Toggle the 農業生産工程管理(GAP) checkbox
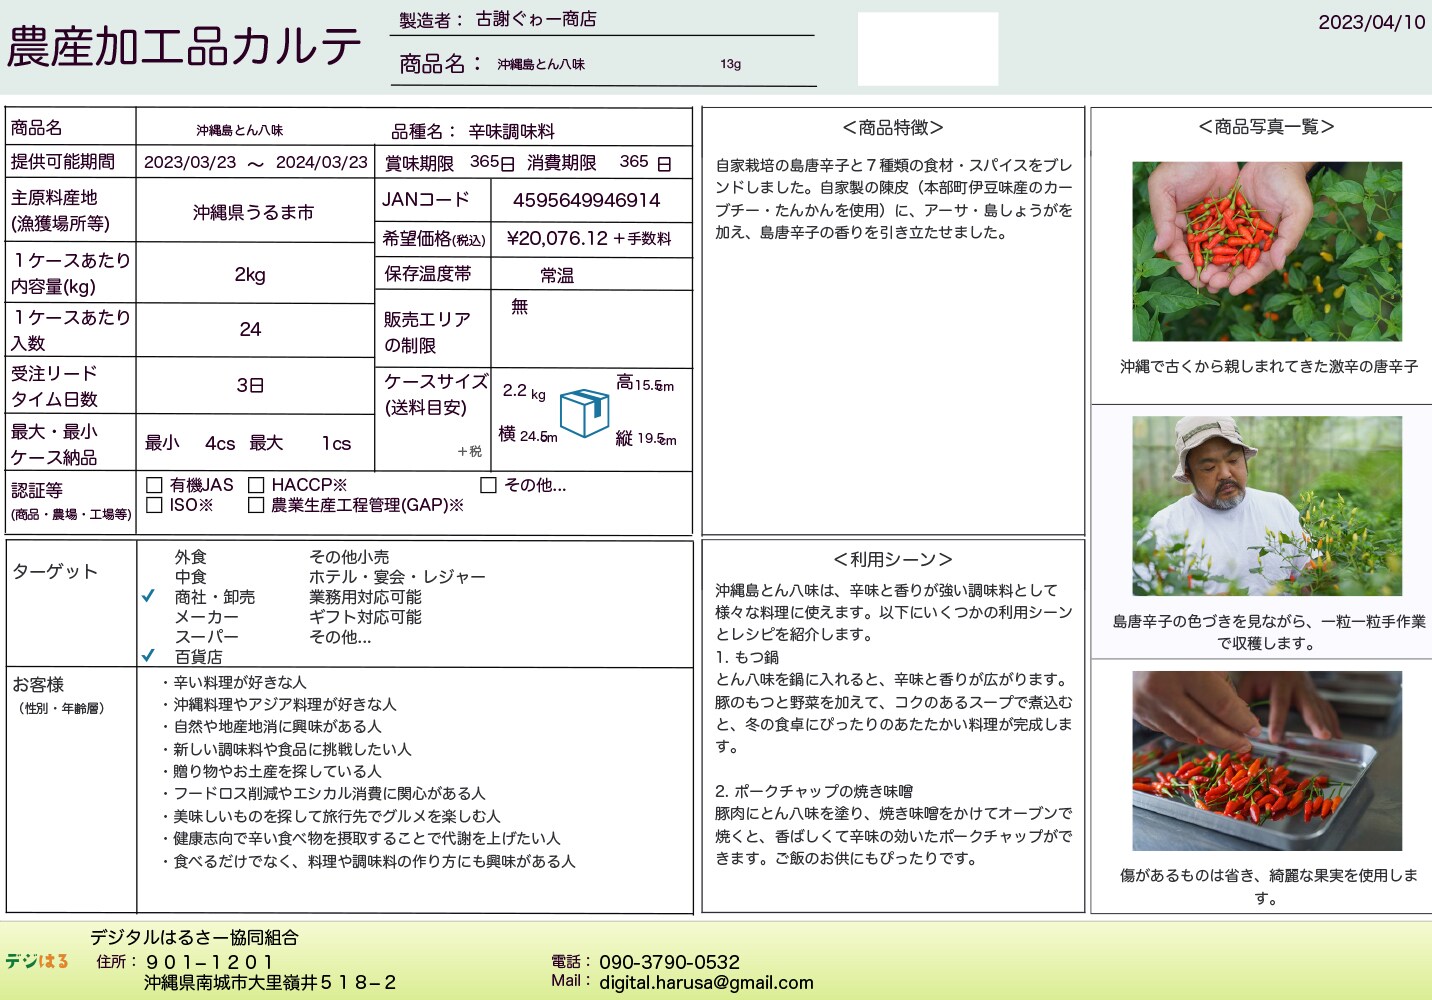1432x1000 pixels. (x=256, y=505)
